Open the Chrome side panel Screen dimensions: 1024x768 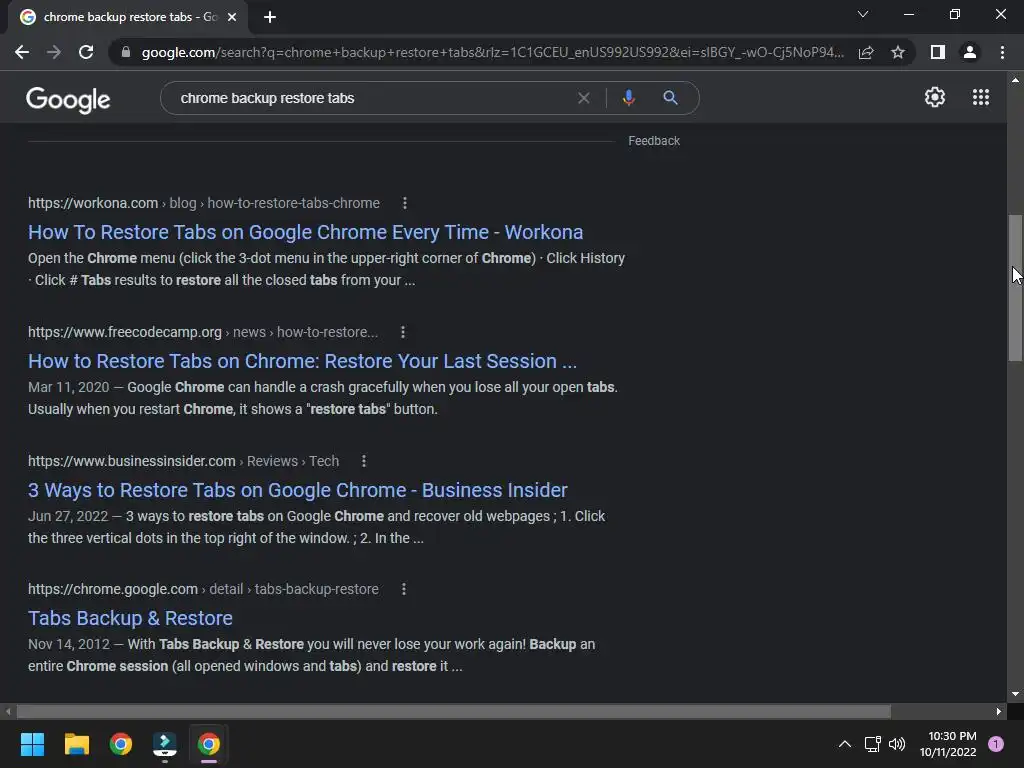click(938, 52)
